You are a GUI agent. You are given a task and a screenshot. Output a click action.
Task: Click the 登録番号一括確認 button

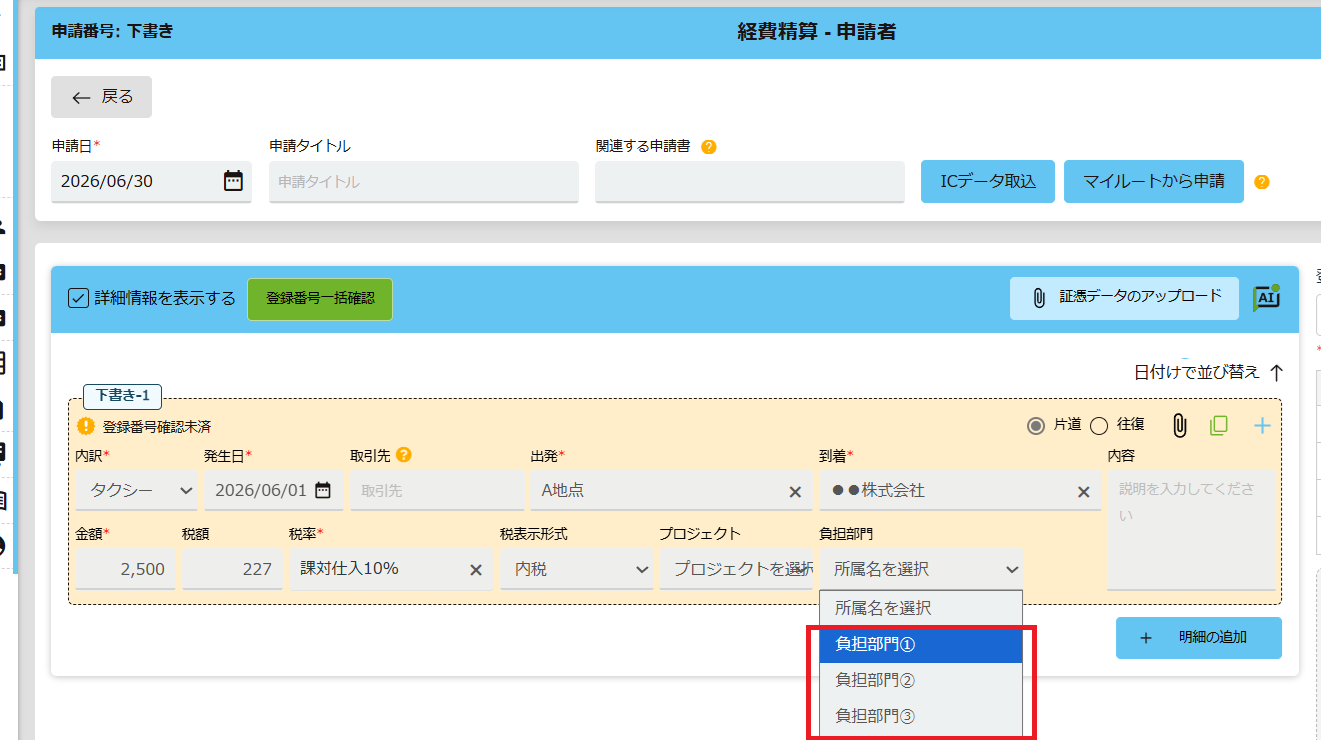pyautogui.click(x=320, y=299)
